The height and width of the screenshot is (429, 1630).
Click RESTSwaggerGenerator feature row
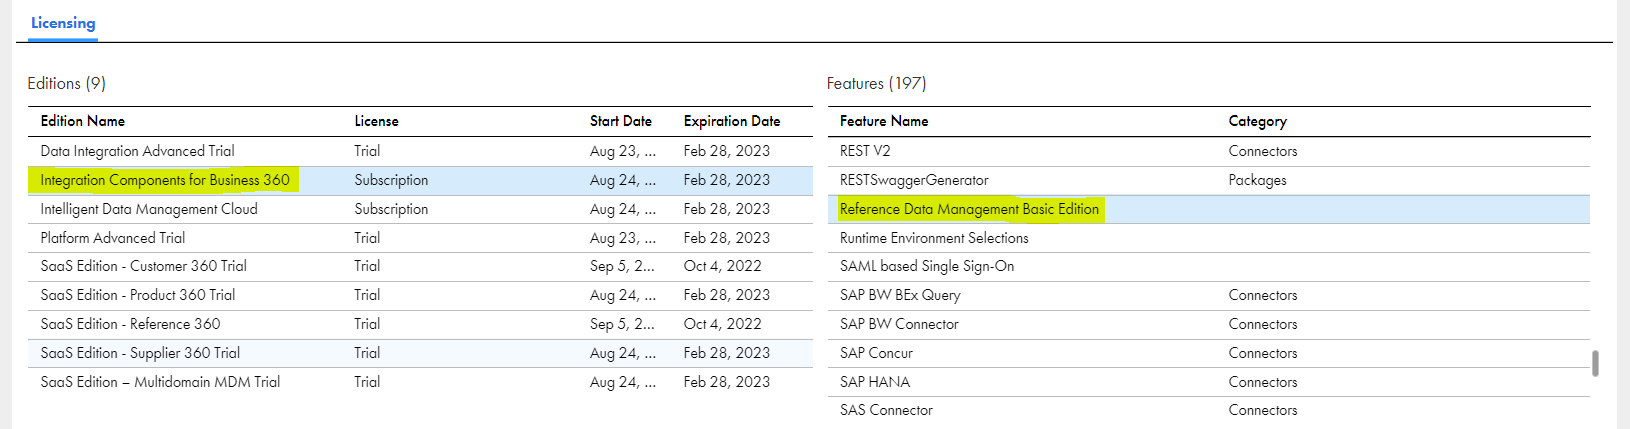[1209, 180]
